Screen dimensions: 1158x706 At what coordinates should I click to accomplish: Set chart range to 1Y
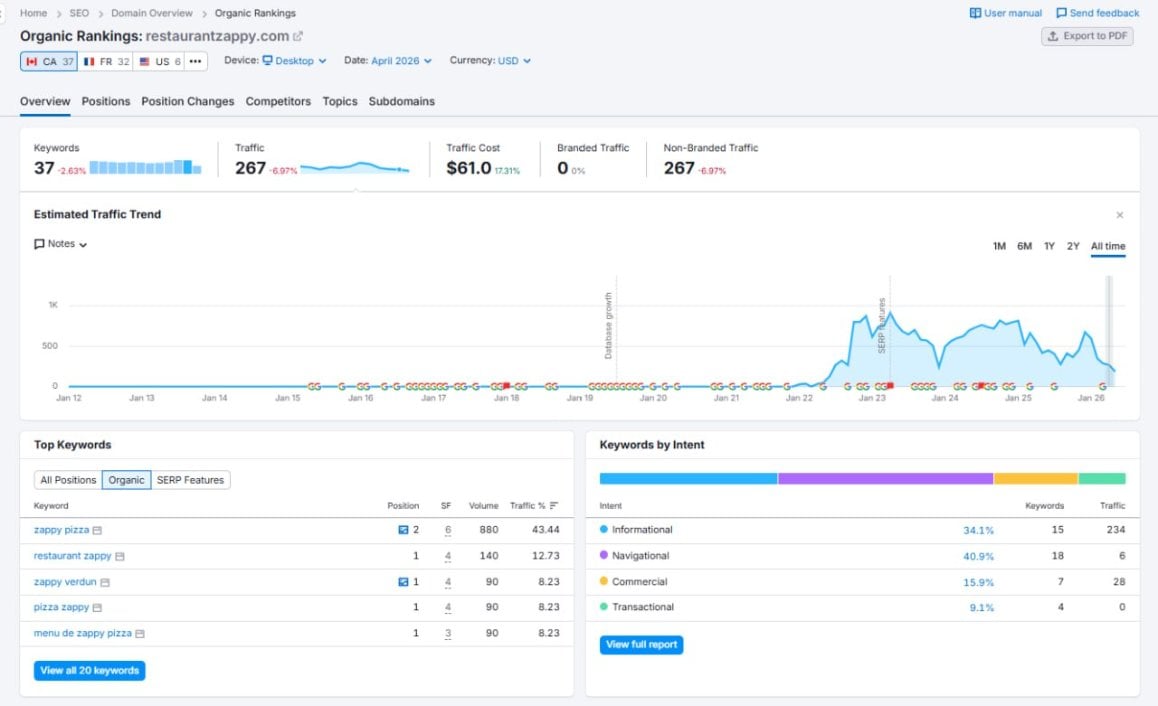[1049, 246]
